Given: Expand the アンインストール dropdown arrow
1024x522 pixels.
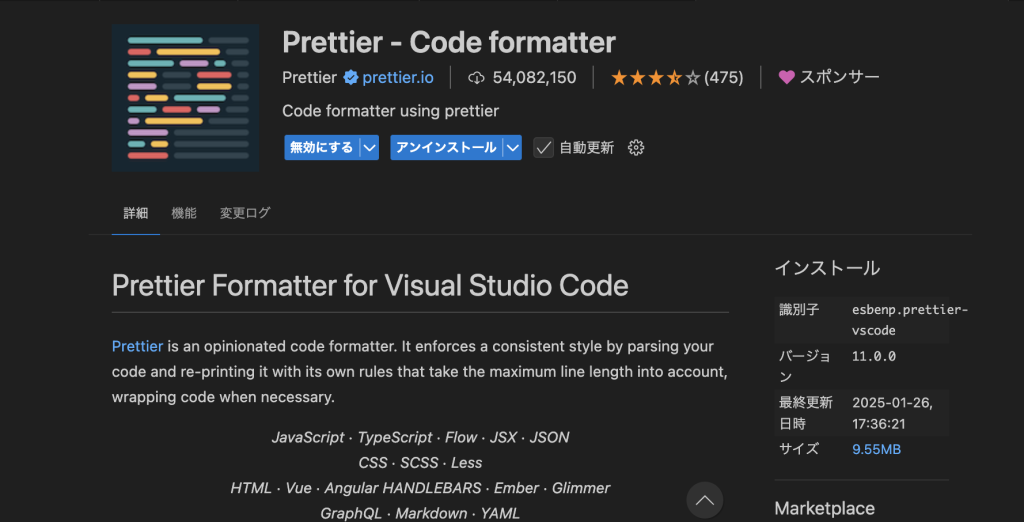Looking at the screenshot, I should click(512, 147).
